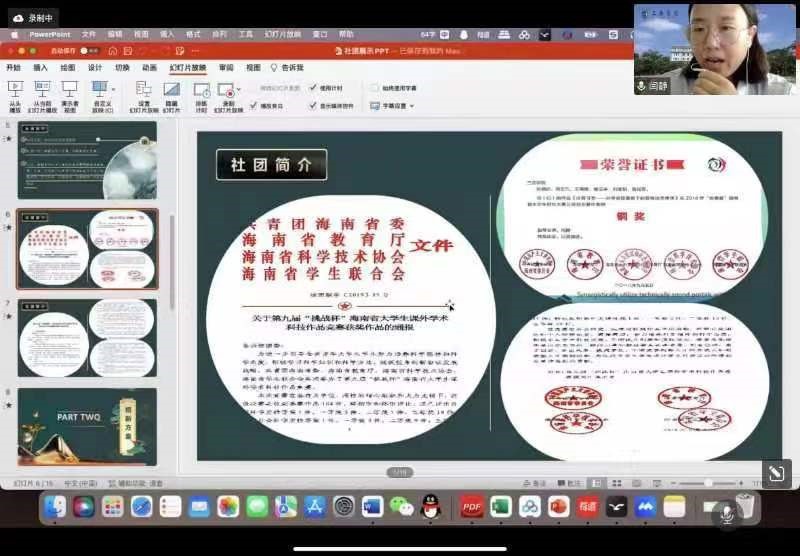Open Finder from the dock

point(55,507)
